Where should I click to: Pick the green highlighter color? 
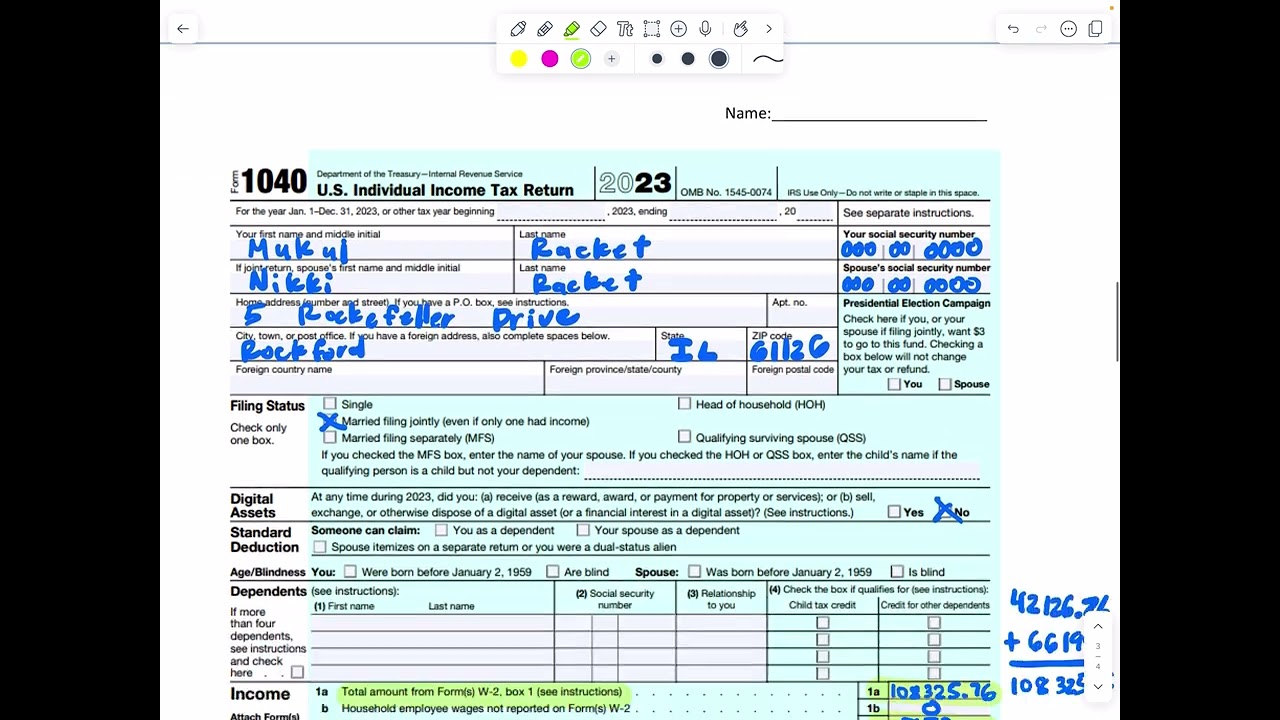(581, 59)
